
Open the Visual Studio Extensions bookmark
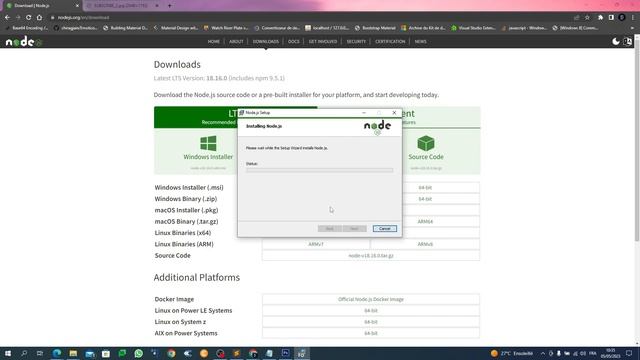pyautogui.click(x=473, y=28)
